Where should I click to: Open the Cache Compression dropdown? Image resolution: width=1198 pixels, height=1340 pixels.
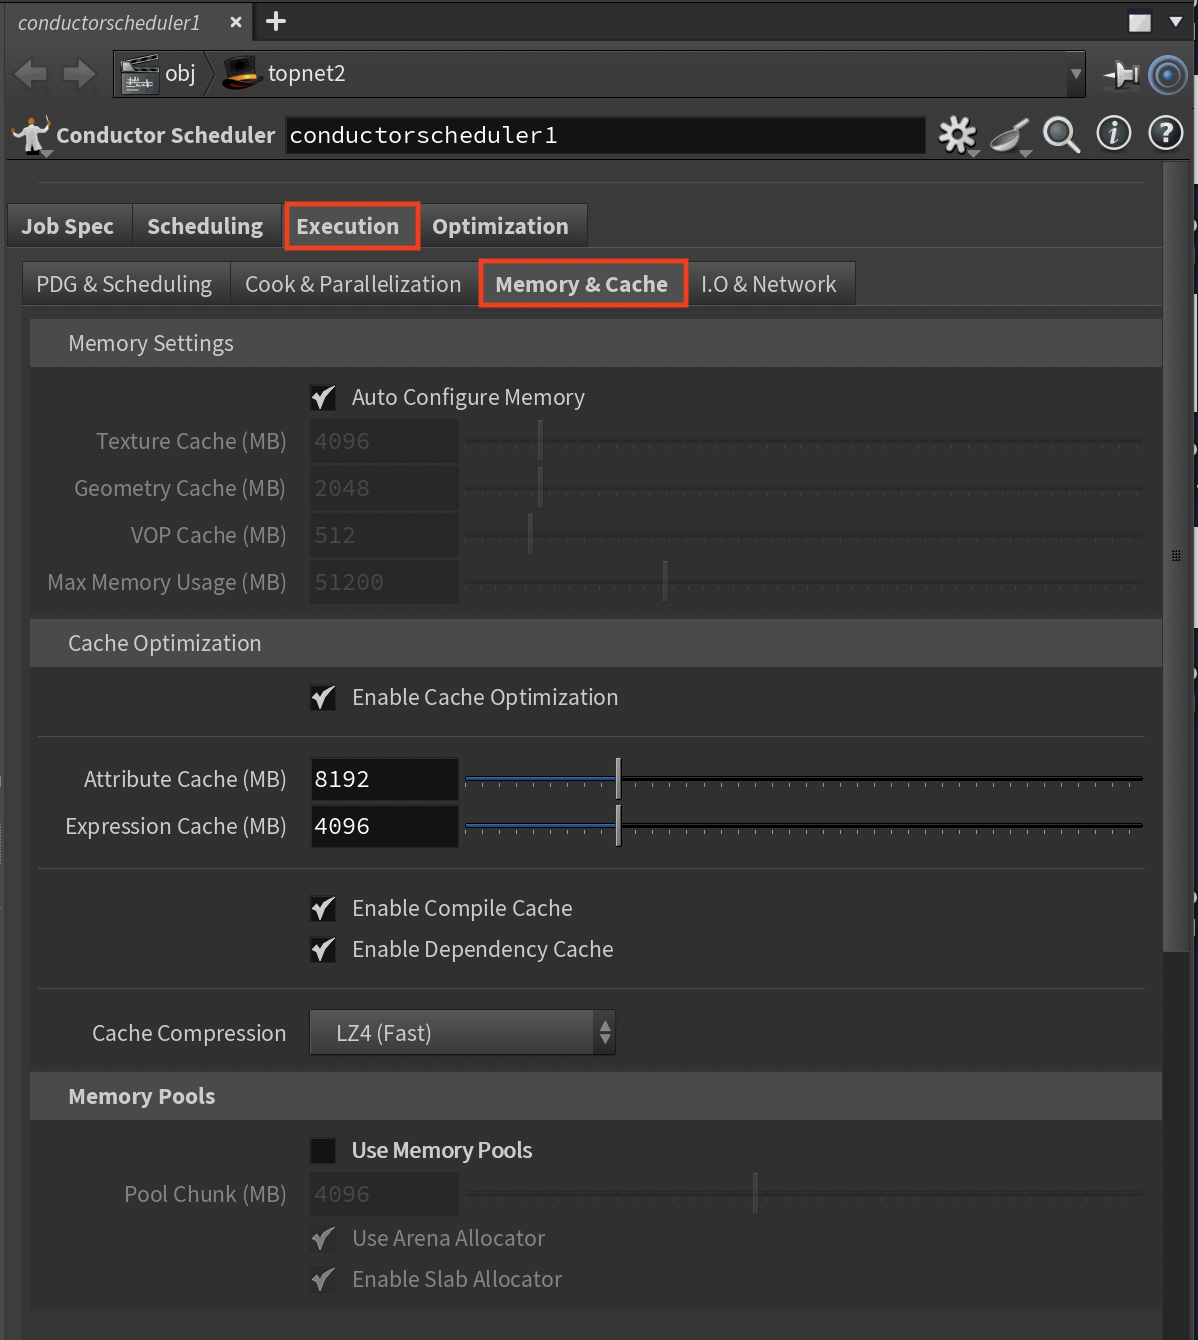[462, 1033]
